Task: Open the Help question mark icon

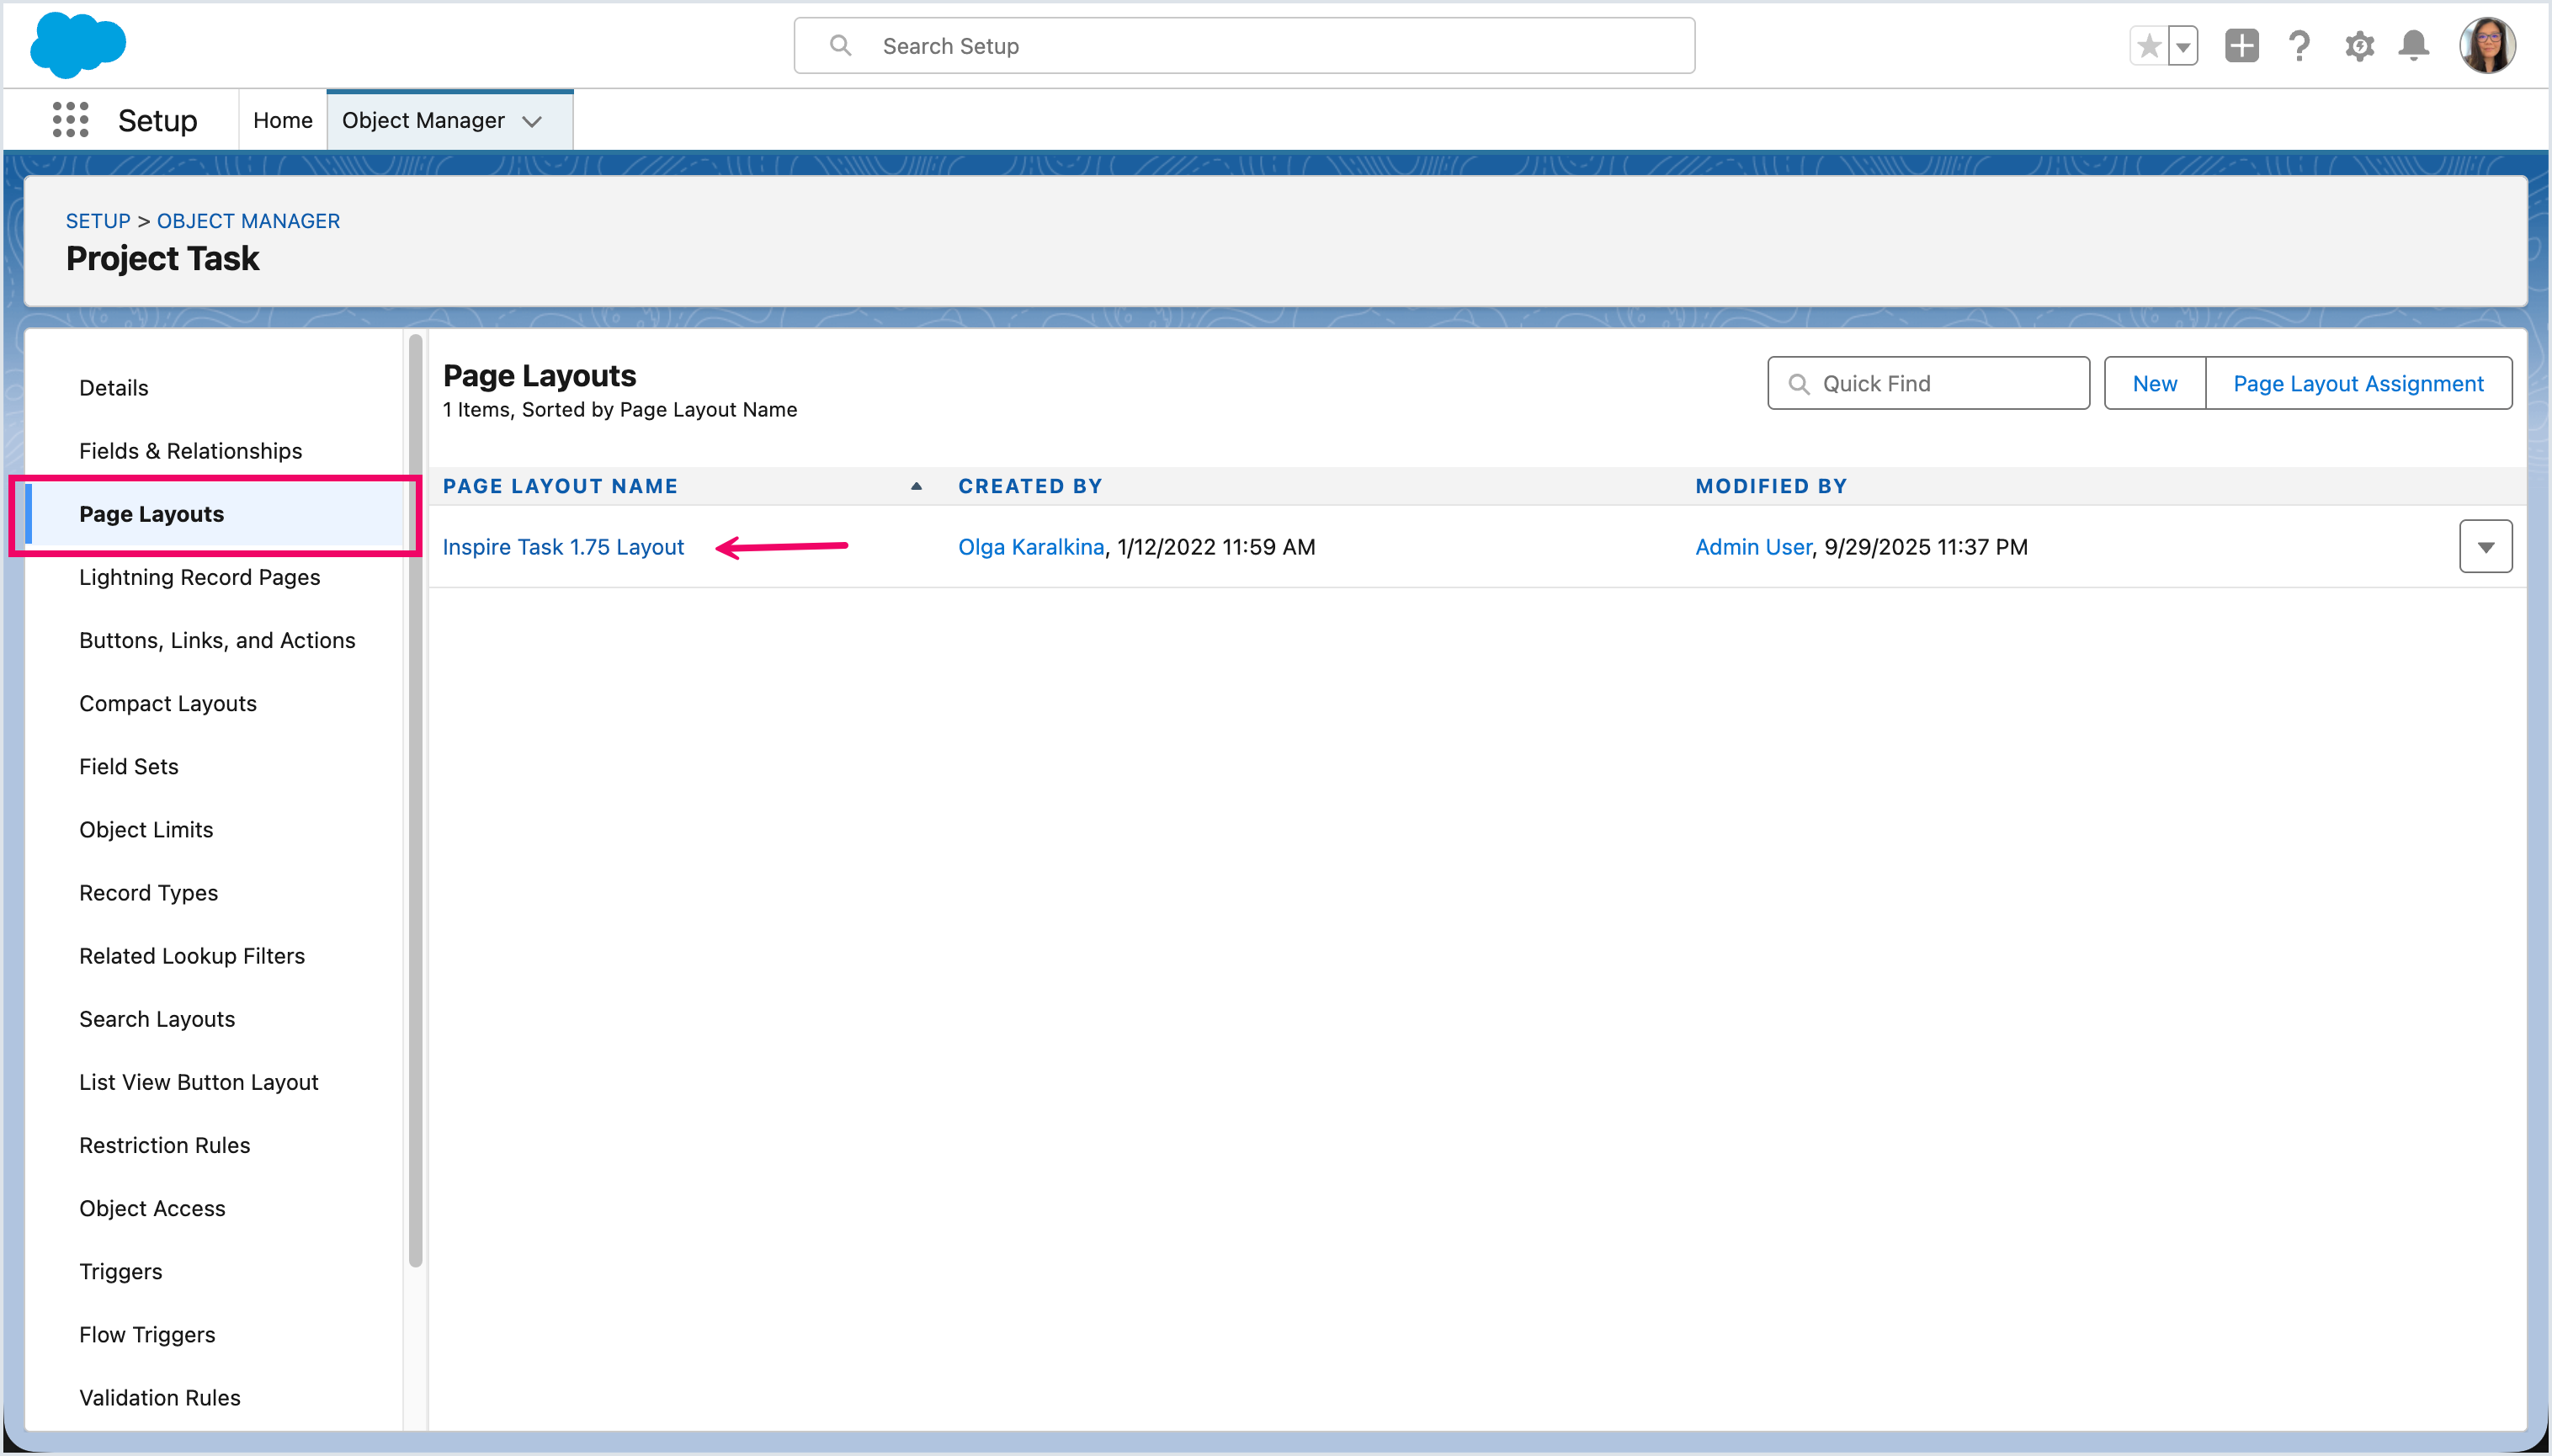Action: (2299, 46)
